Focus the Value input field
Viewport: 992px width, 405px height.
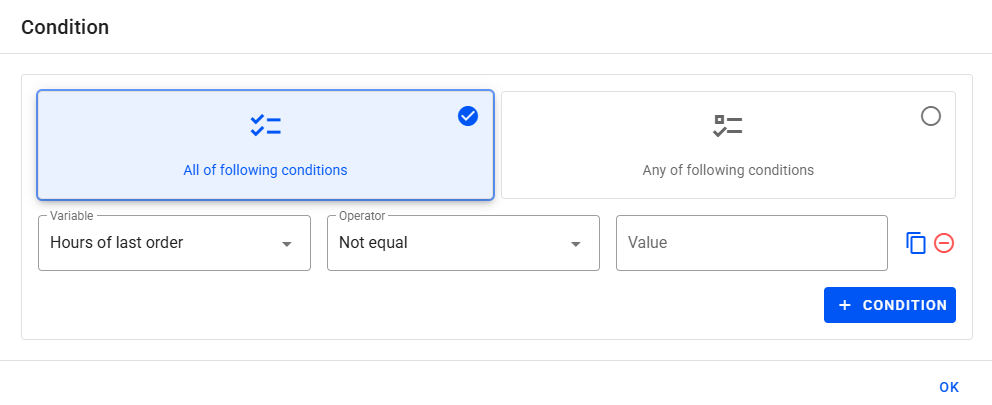click(x=751, y=242)
